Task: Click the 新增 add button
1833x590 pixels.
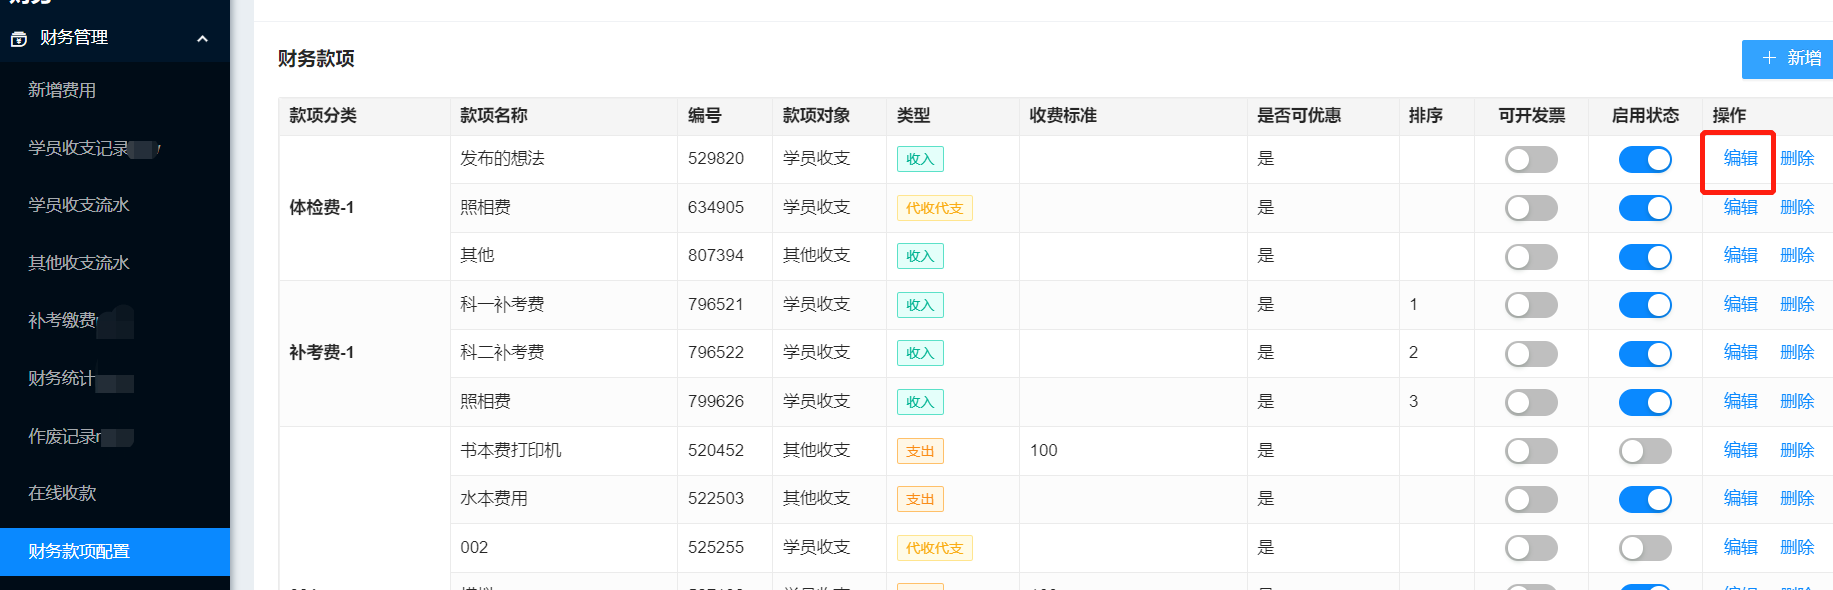Action: [1790, 59]
